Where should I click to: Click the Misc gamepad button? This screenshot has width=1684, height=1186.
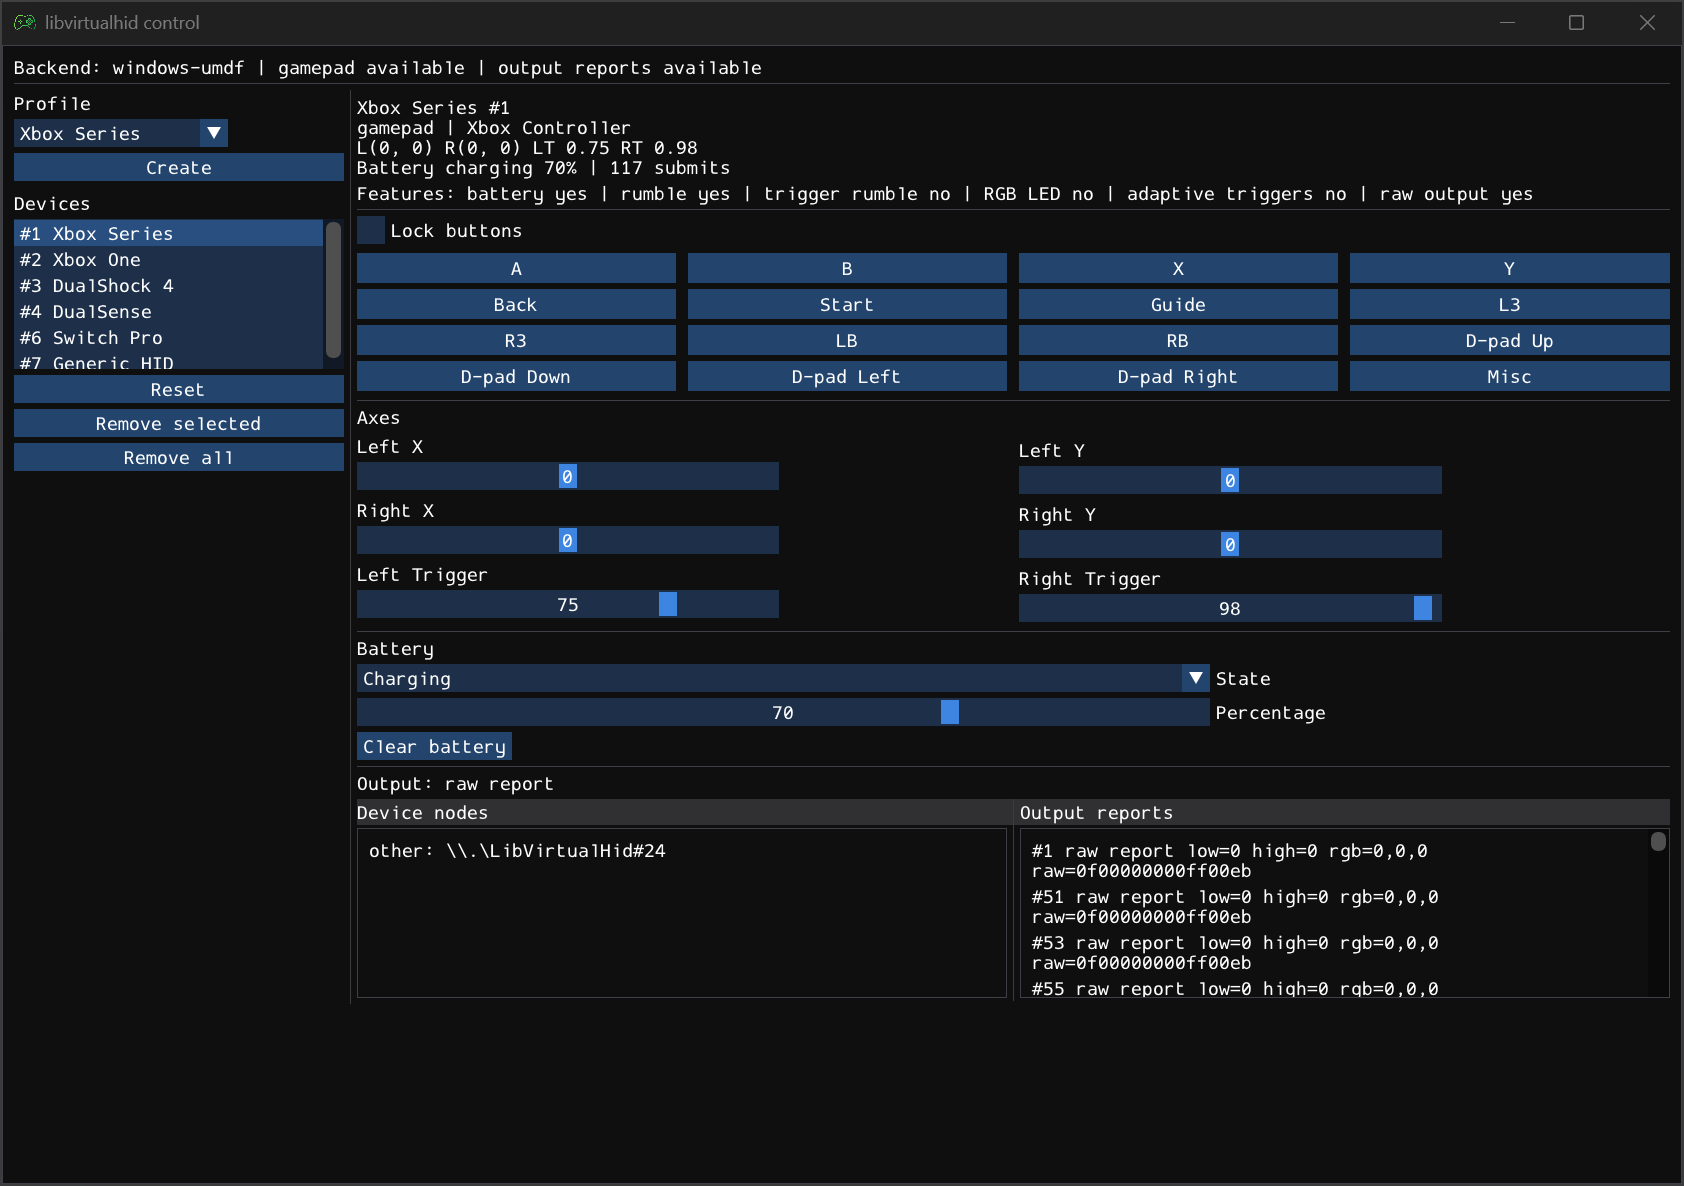coord(1510,376)
